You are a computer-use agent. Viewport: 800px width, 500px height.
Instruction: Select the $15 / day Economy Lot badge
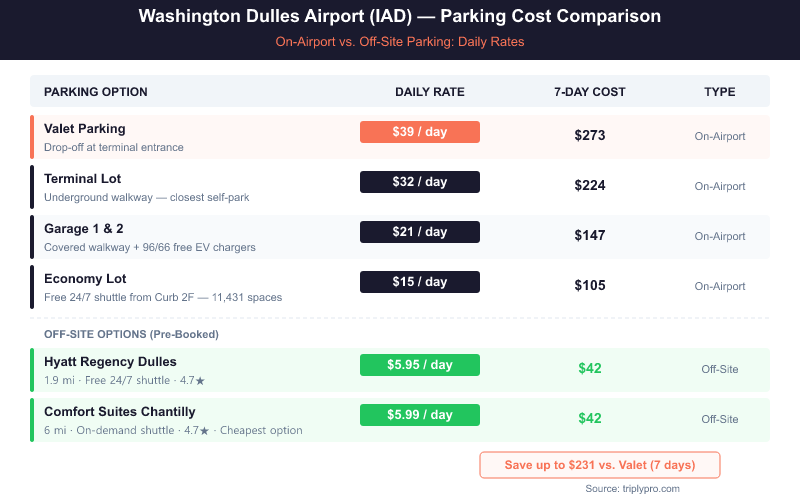click(420, 282)
